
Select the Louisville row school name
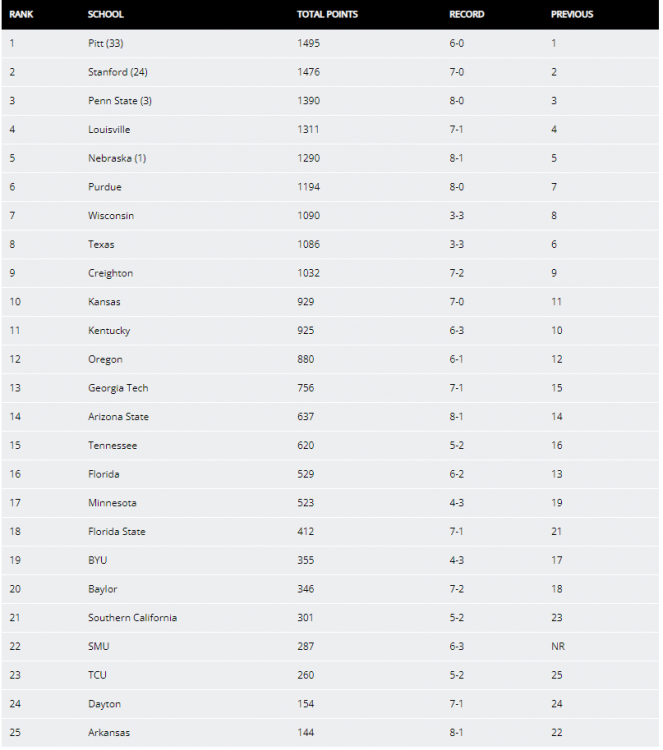tap(109, 130)
